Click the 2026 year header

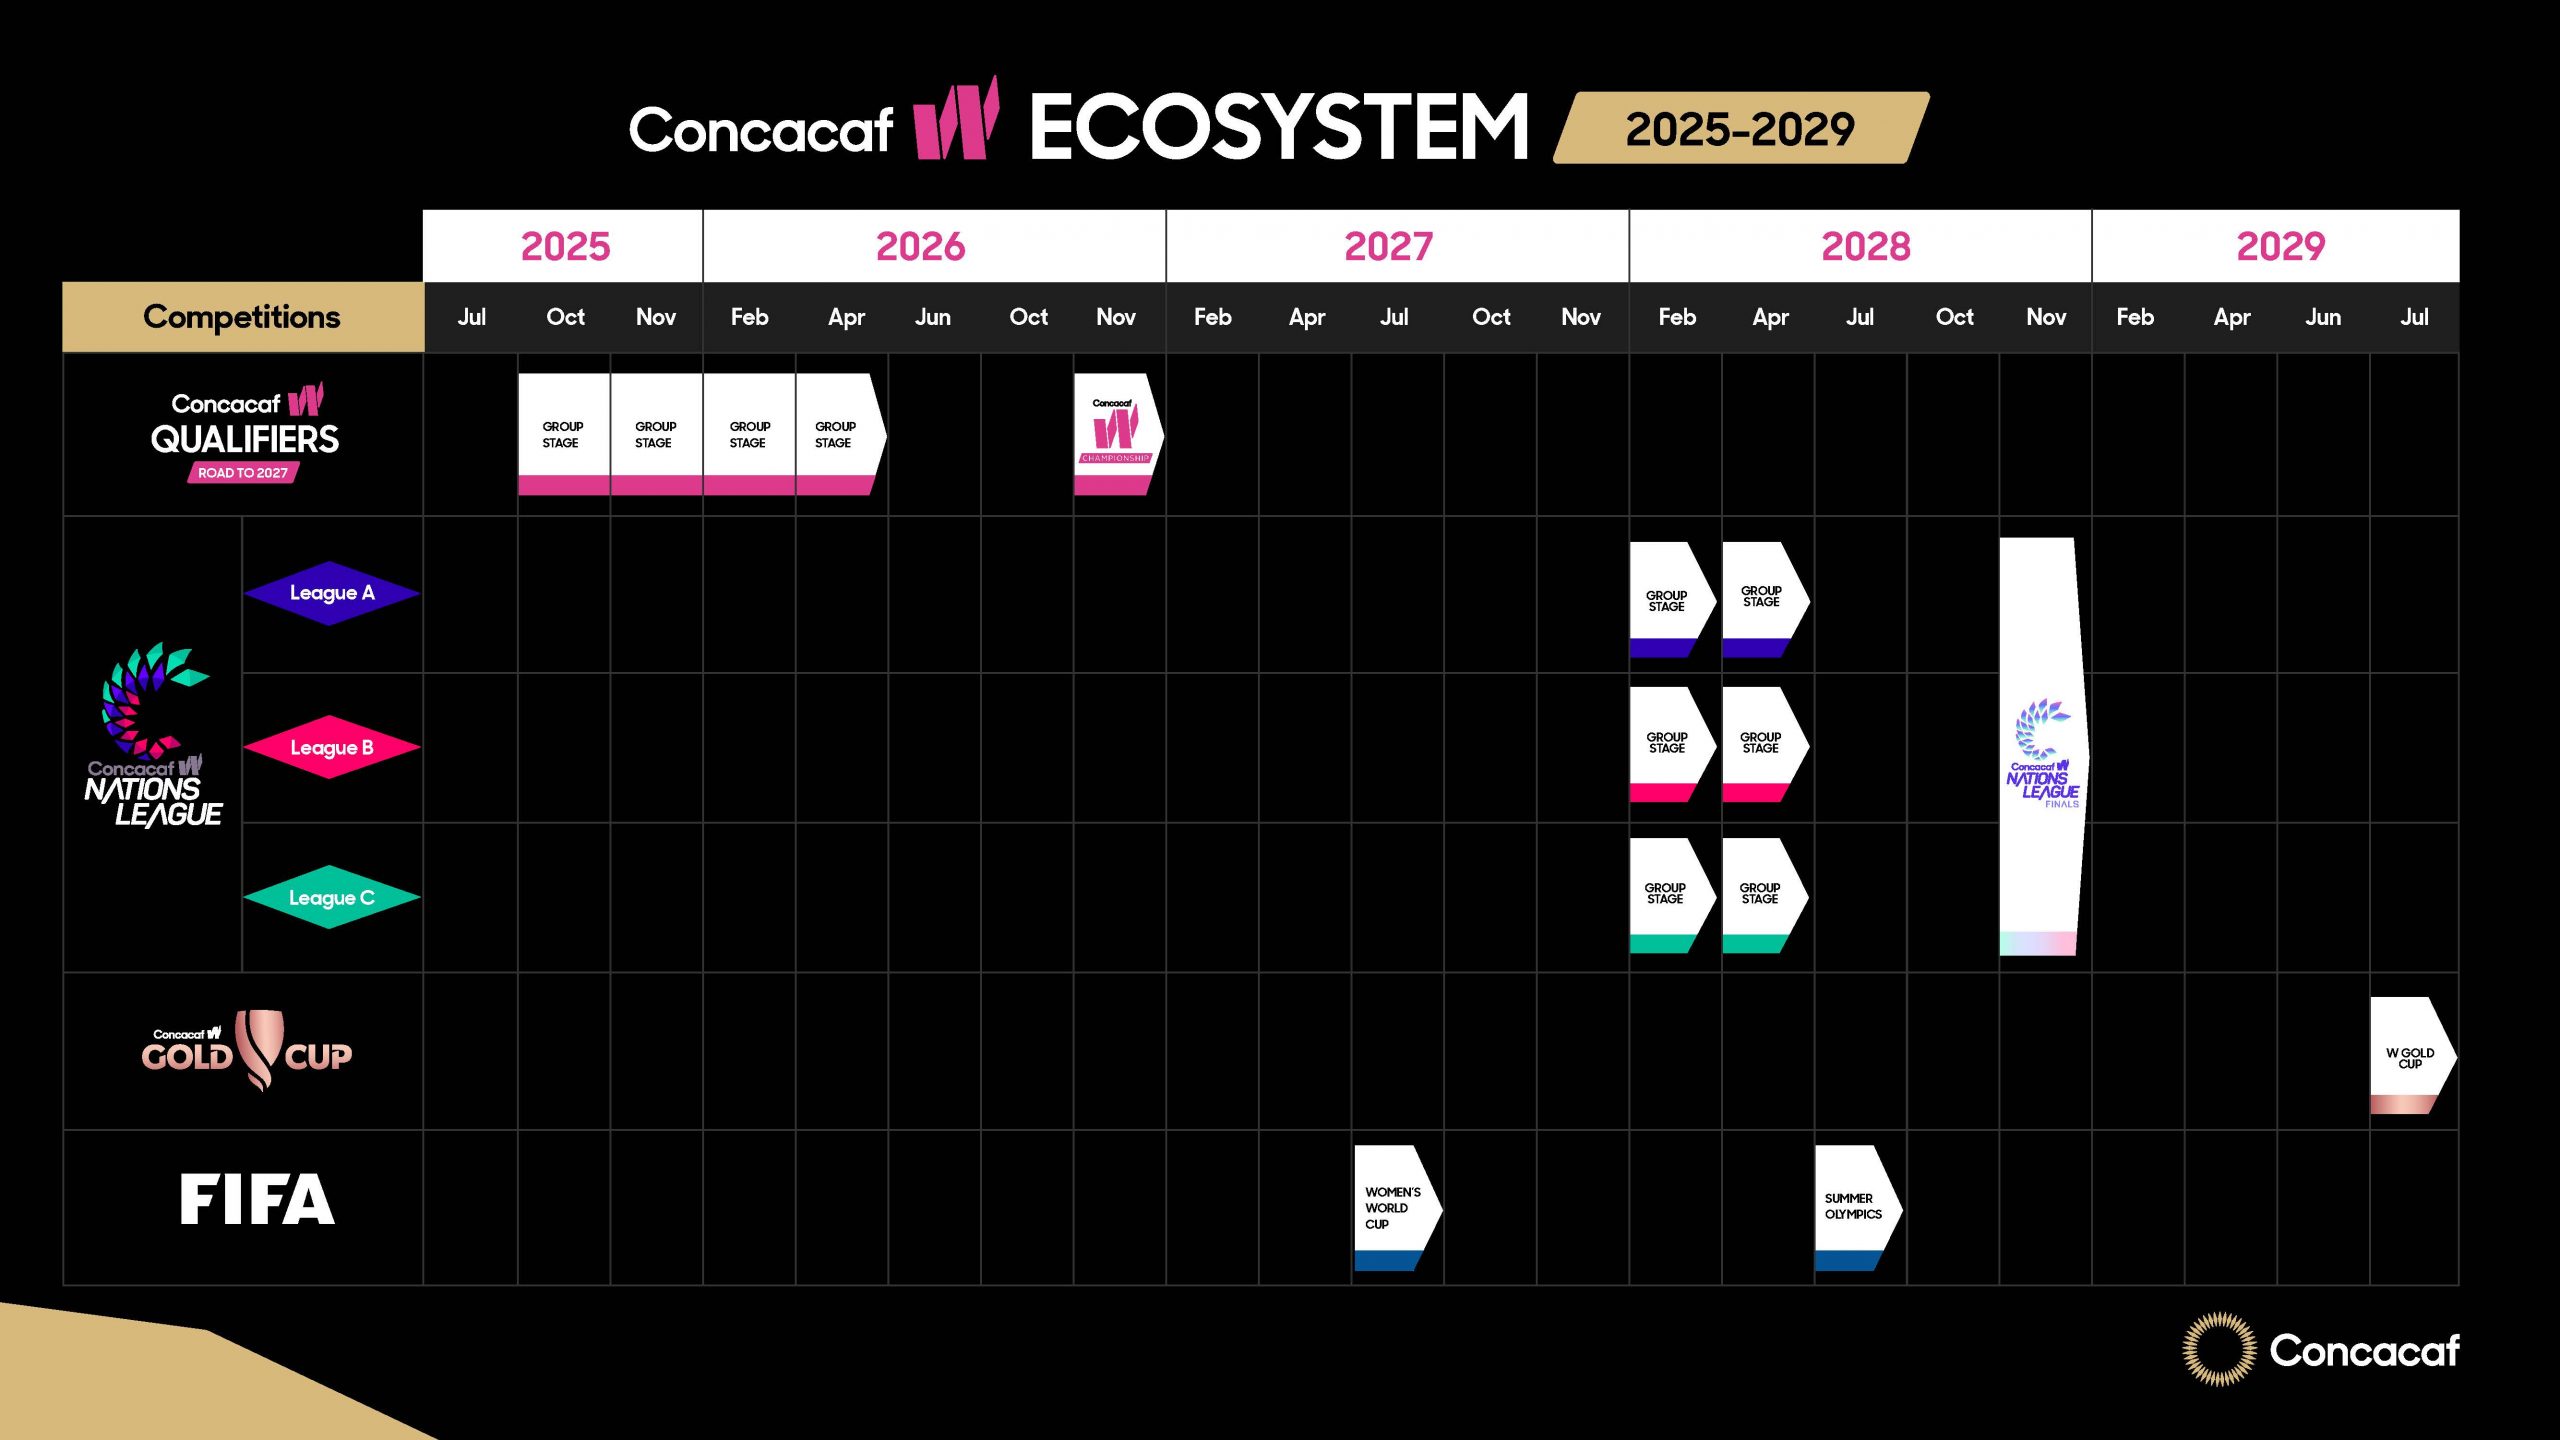tap(920, 246)
